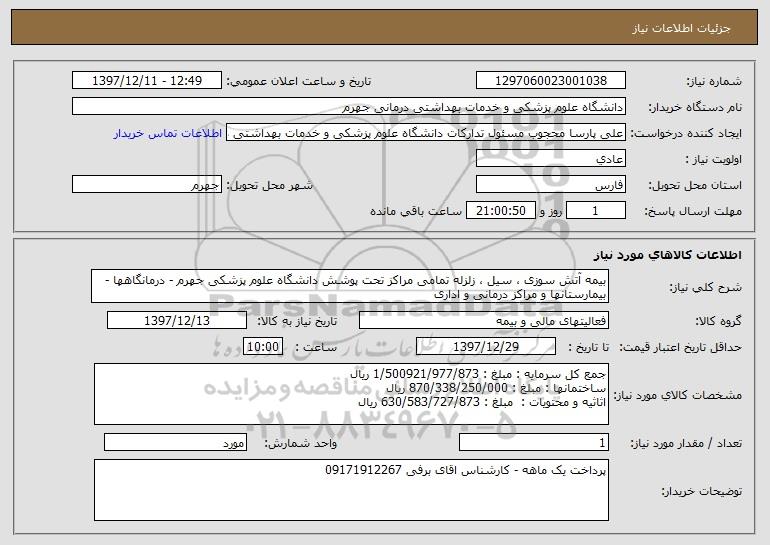
Task: Click the ساختمانها amount line 870/338/250/000
Action: (496, 388)
